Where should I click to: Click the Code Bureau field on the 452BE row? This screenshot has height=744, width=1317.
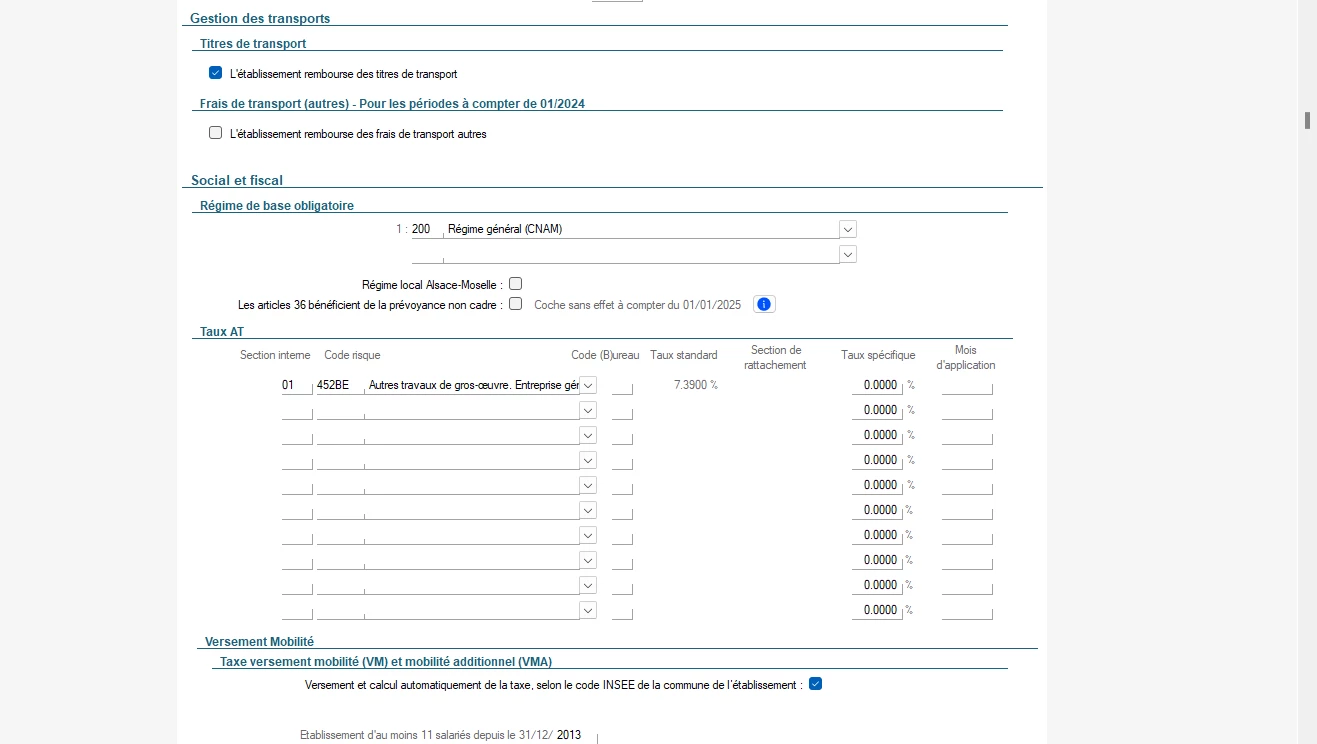(x=622, y=385)
